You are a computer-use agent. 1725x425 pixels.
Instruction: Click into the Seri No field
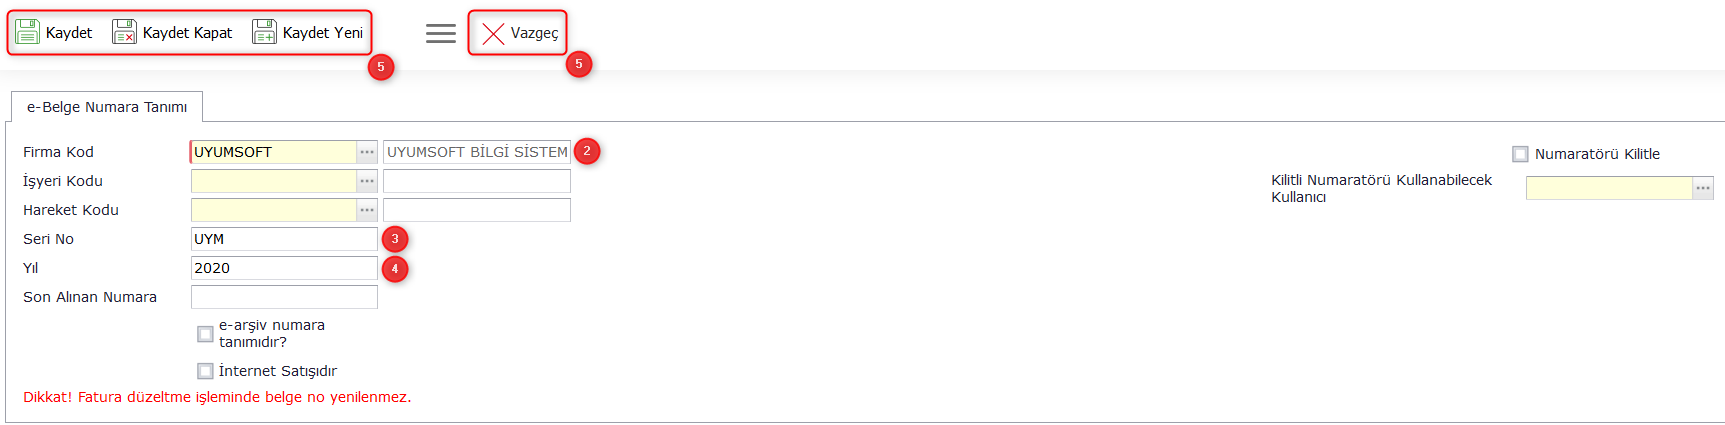pyautogui.click(x=284, y=239)
